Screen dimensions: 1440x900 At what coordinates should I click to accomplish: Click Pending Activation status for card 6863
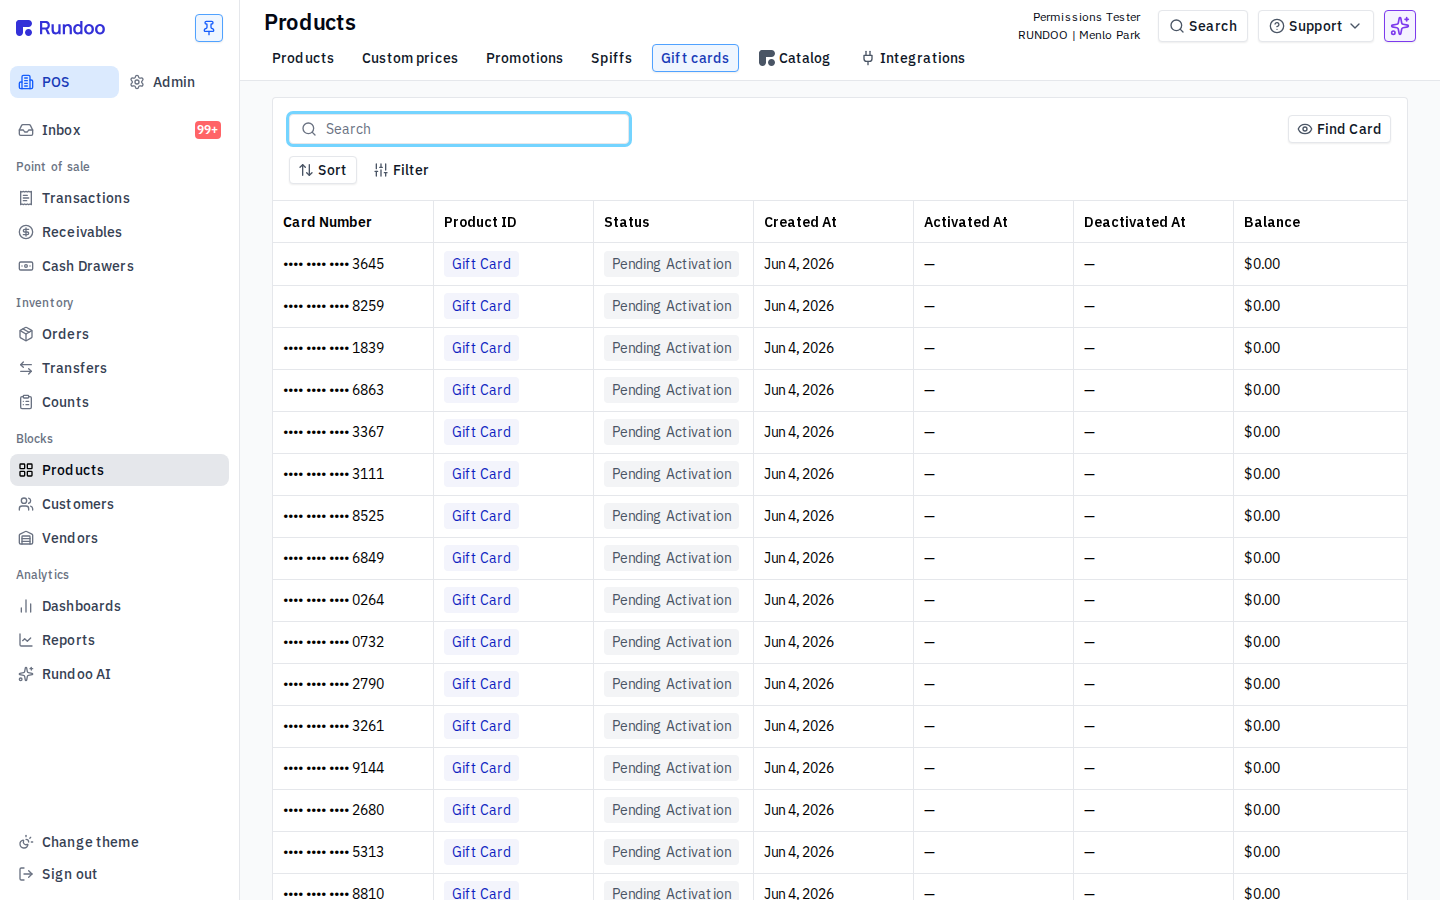point(672,390)
